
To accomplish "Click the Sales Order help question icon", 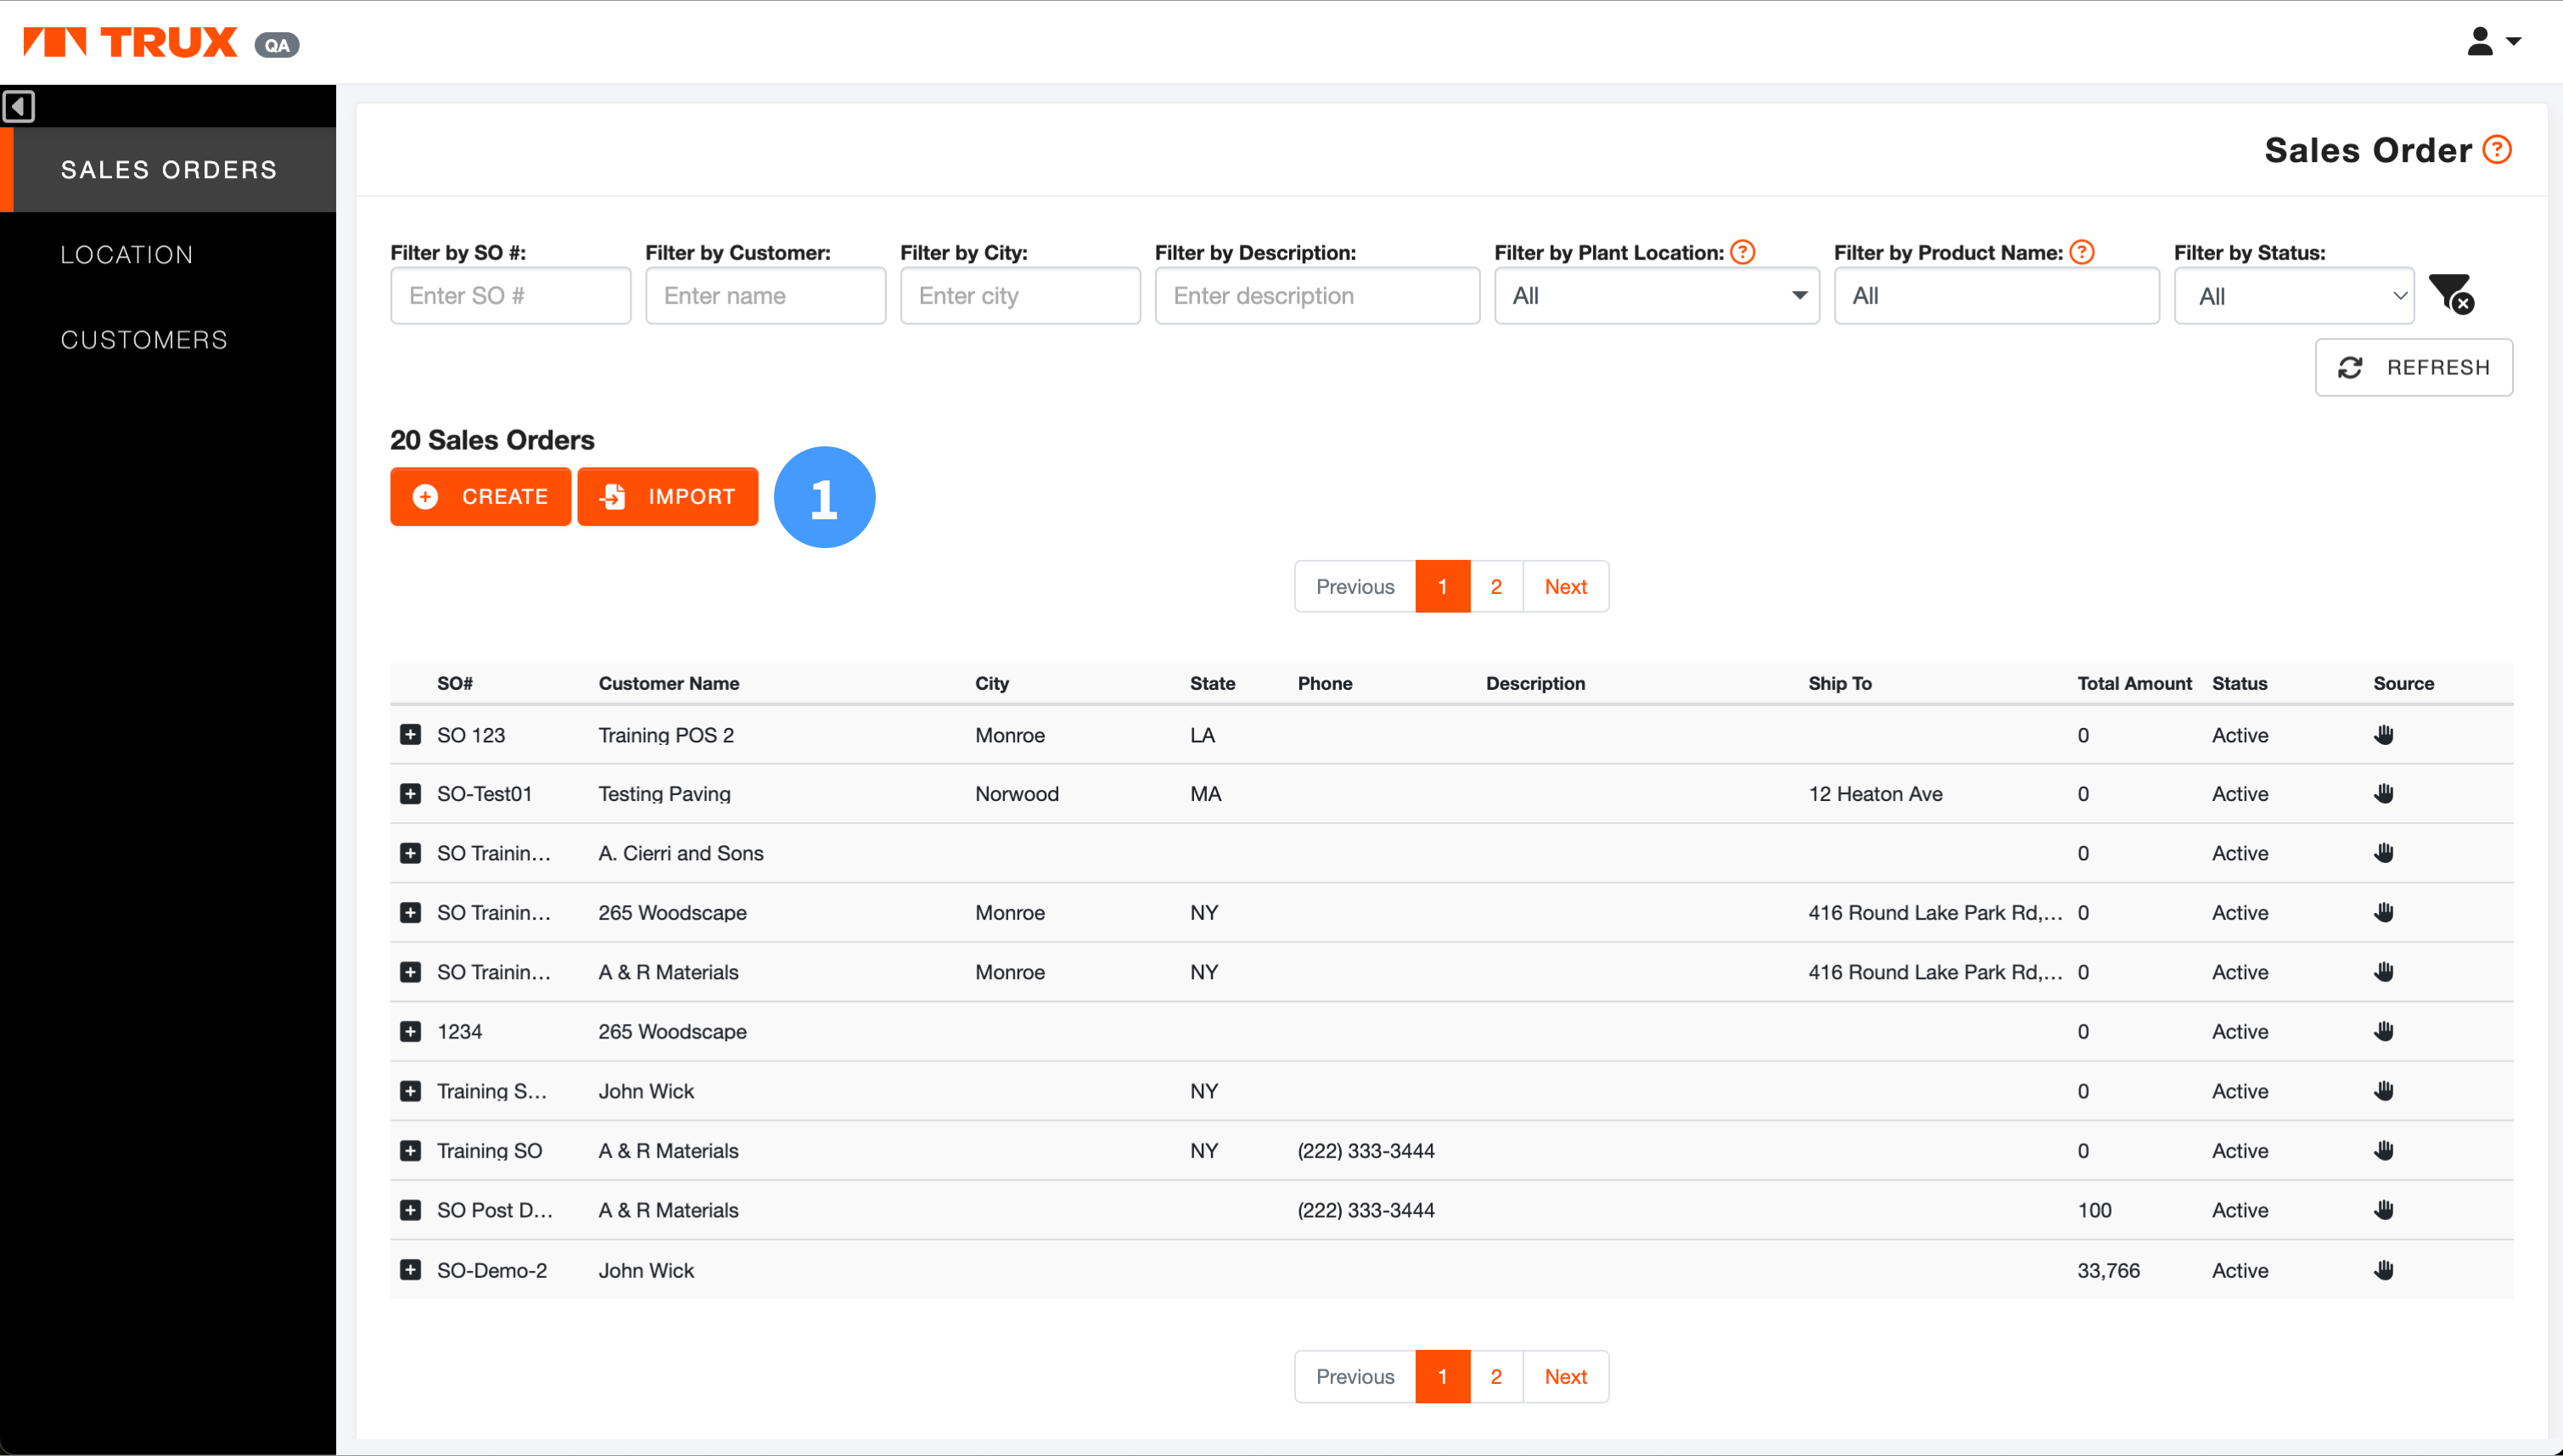I will pos(2497,150).
